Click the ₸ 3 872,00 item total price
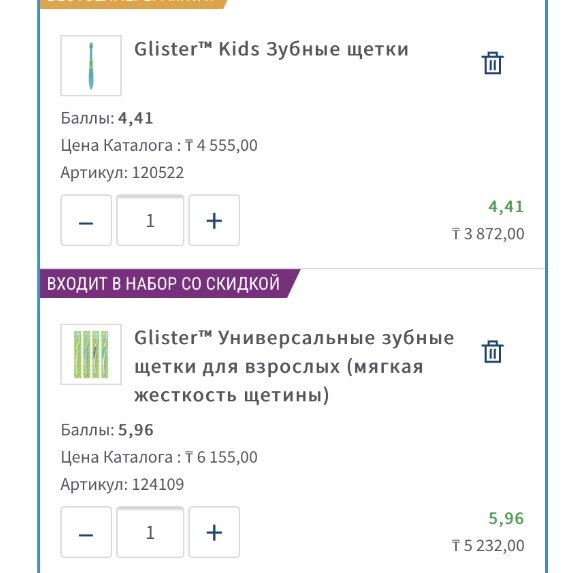Viewport: 585px width, 573px height. (488, 234)
